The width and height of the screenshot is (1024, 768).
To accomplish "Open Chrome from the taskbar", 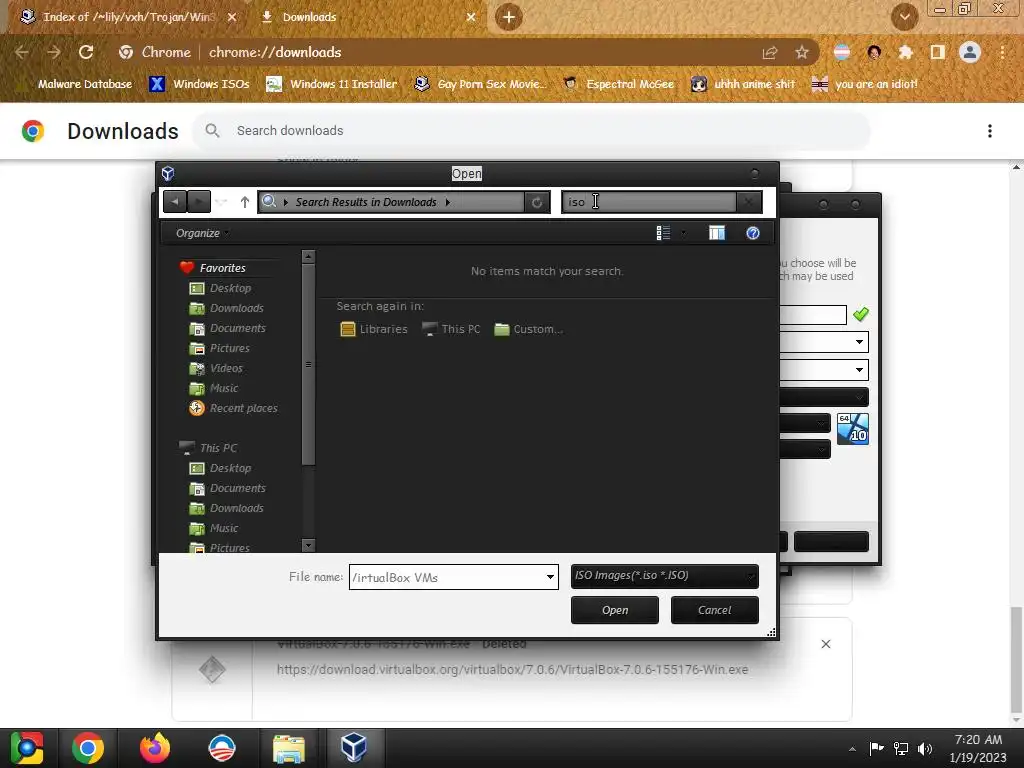I will click(88, 748).
